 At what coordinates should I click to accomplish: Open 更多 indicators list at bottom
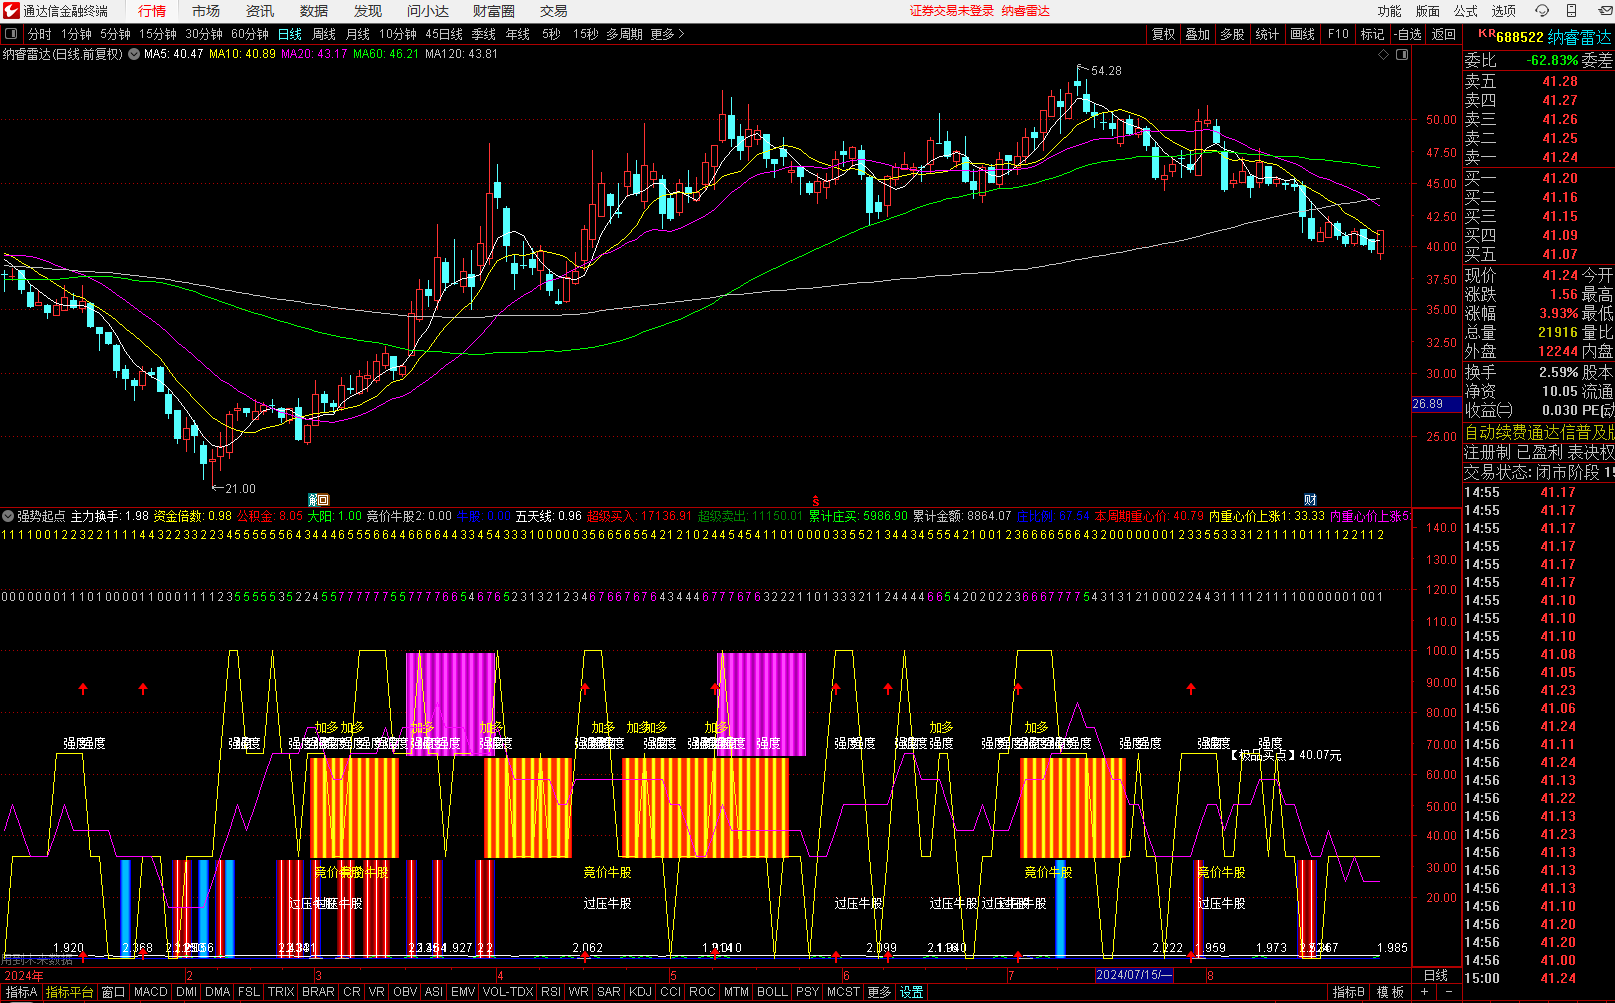[879, 992]
